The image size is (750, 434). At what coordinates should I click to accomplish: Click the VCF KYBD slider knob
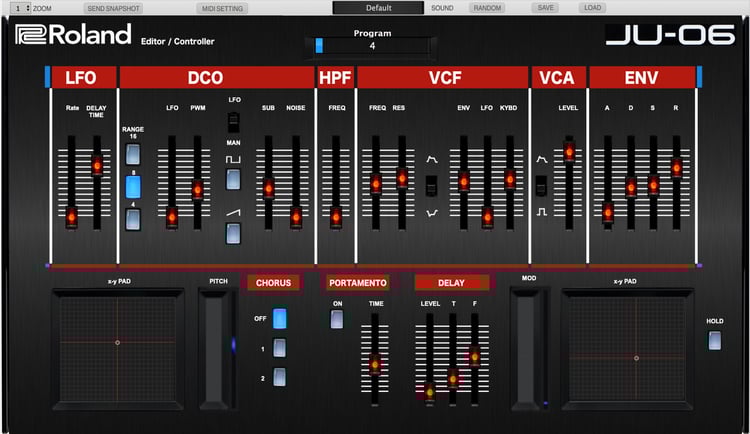(x=510, y=179)
